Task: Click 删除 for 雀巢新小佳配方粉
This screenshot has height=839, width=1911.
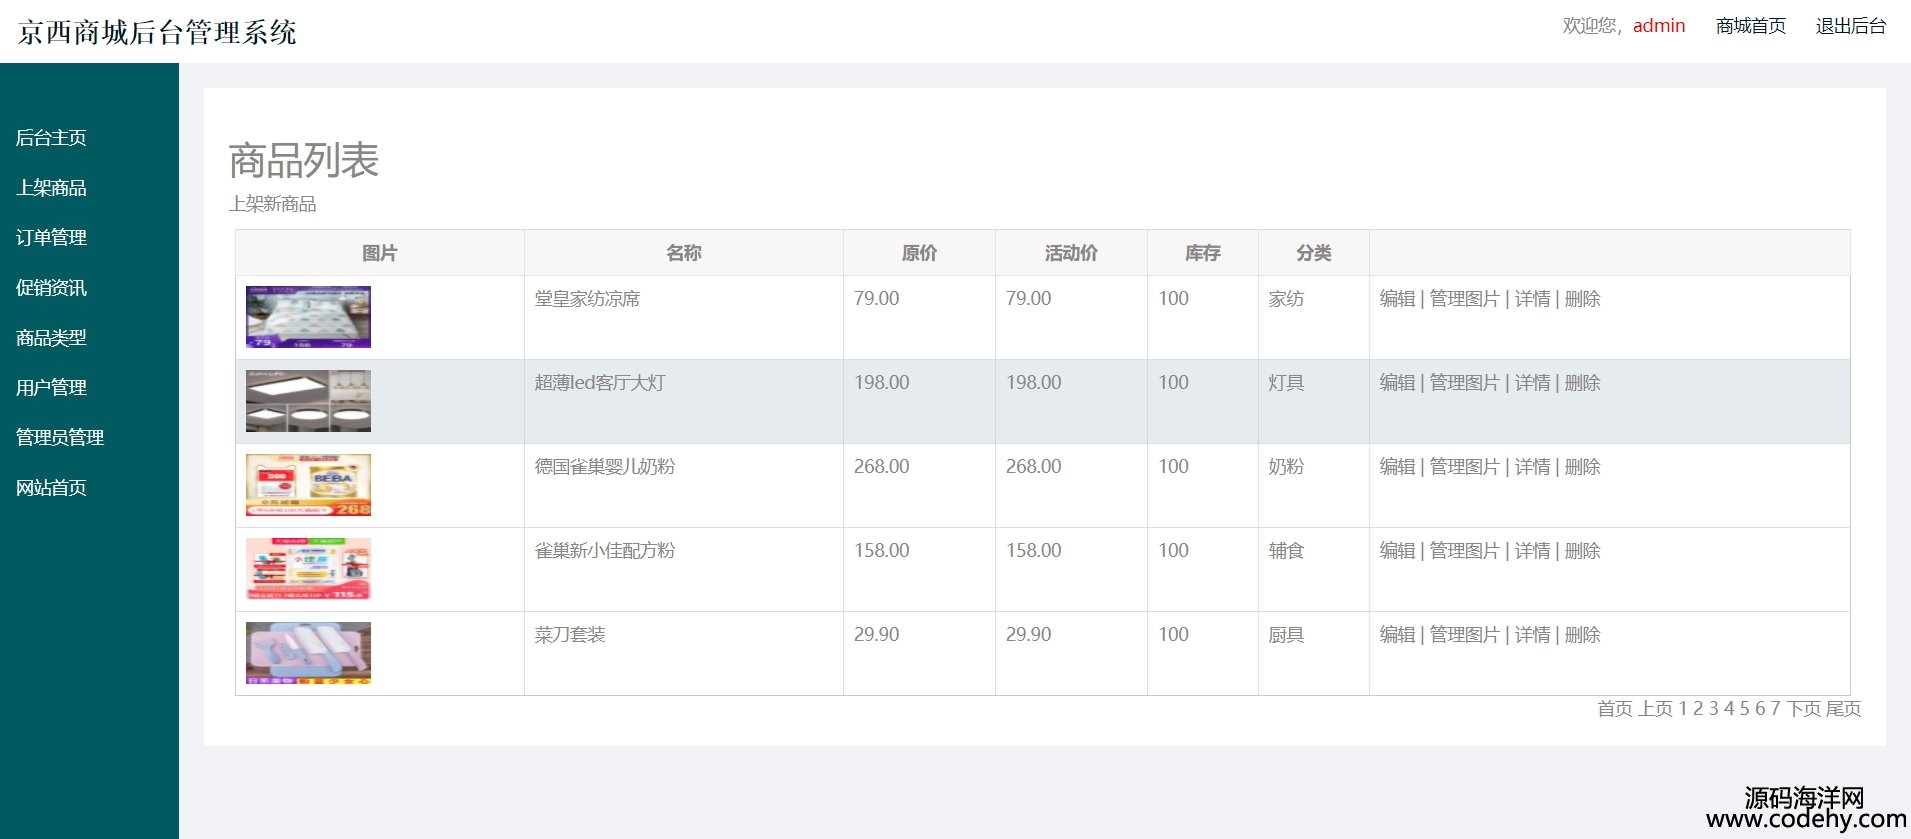Action: coord(1582,551)
